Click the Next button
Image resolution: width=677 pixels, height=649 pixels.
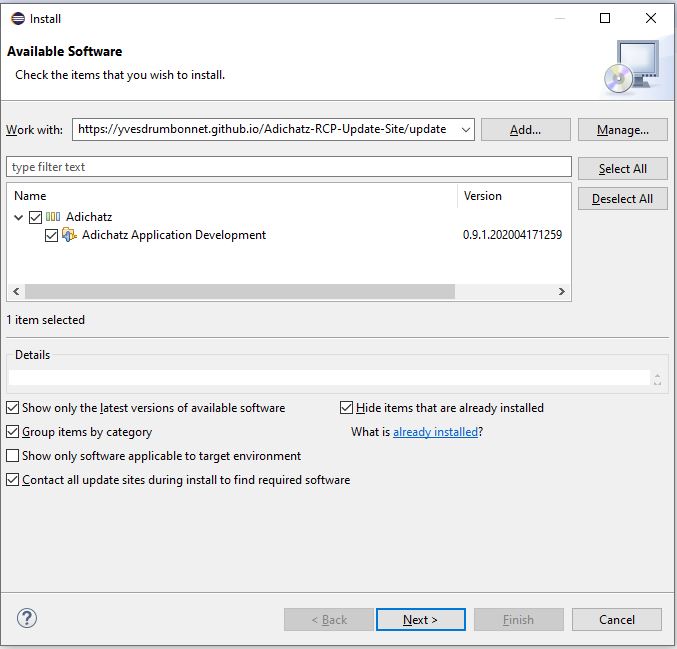point(420,620)
